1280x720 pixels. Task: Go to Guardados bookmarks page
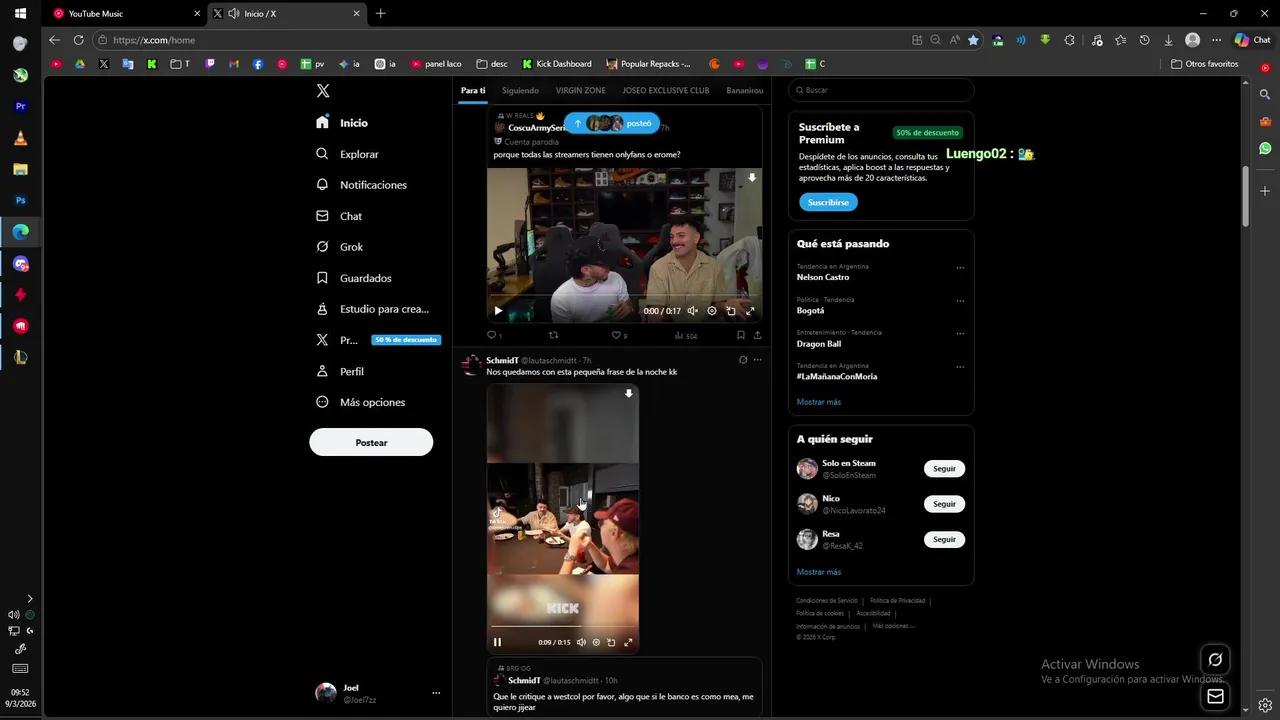(365, 278)
